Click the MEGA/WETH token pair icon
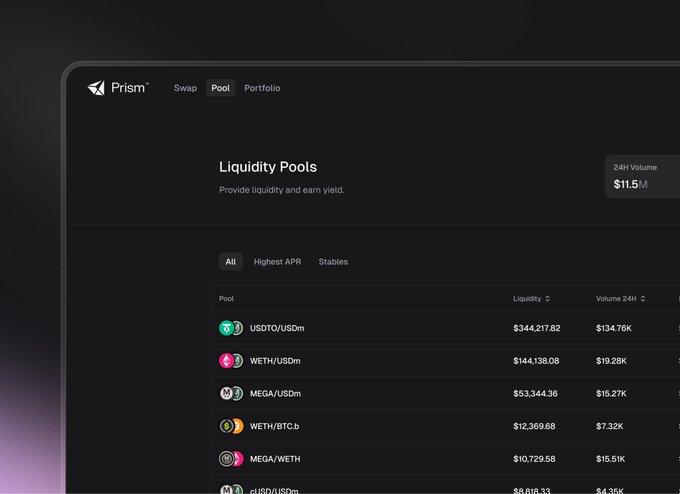Image resolution: width=680 pixels, height=494 pixels. click(231, 459)
